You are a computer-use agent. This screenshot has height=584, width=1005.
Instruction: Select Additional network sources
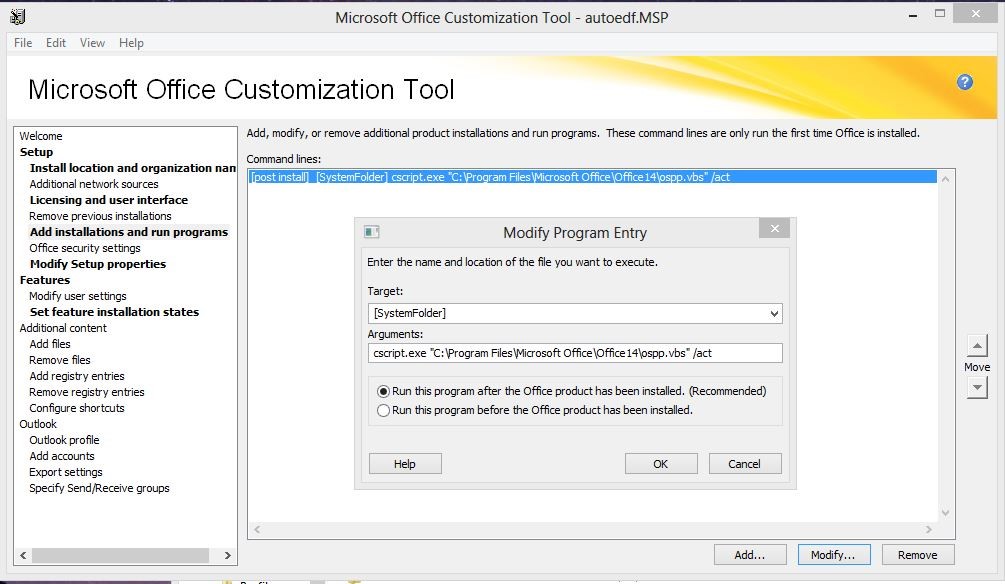[94, 184]
